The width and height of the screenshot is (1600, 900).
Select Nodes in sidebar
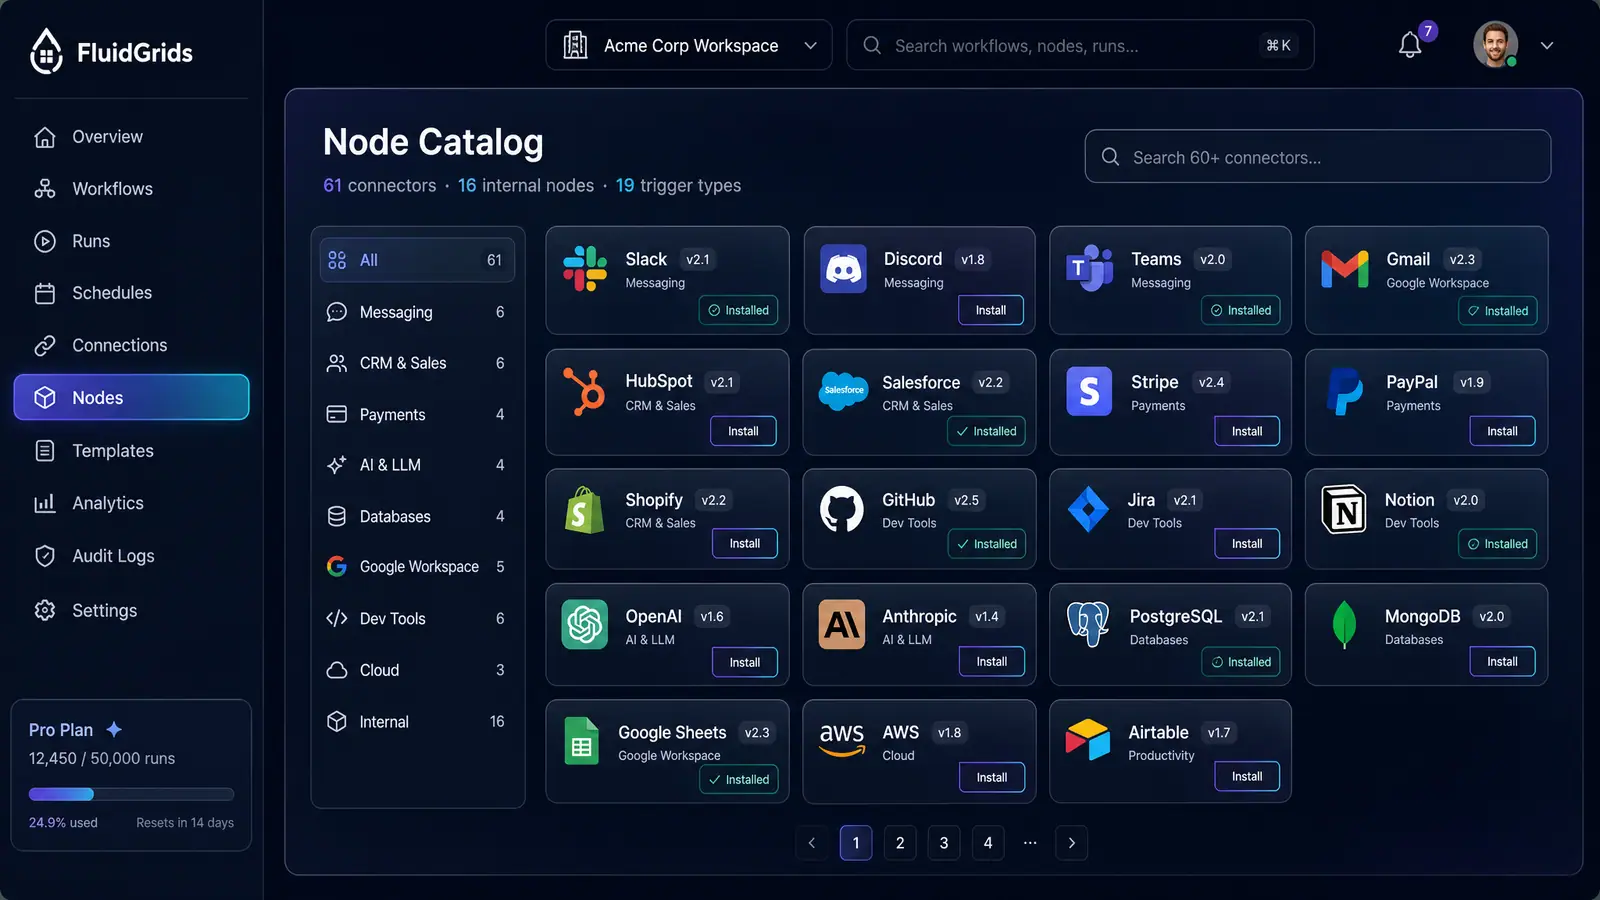click(x=131, y=397)
